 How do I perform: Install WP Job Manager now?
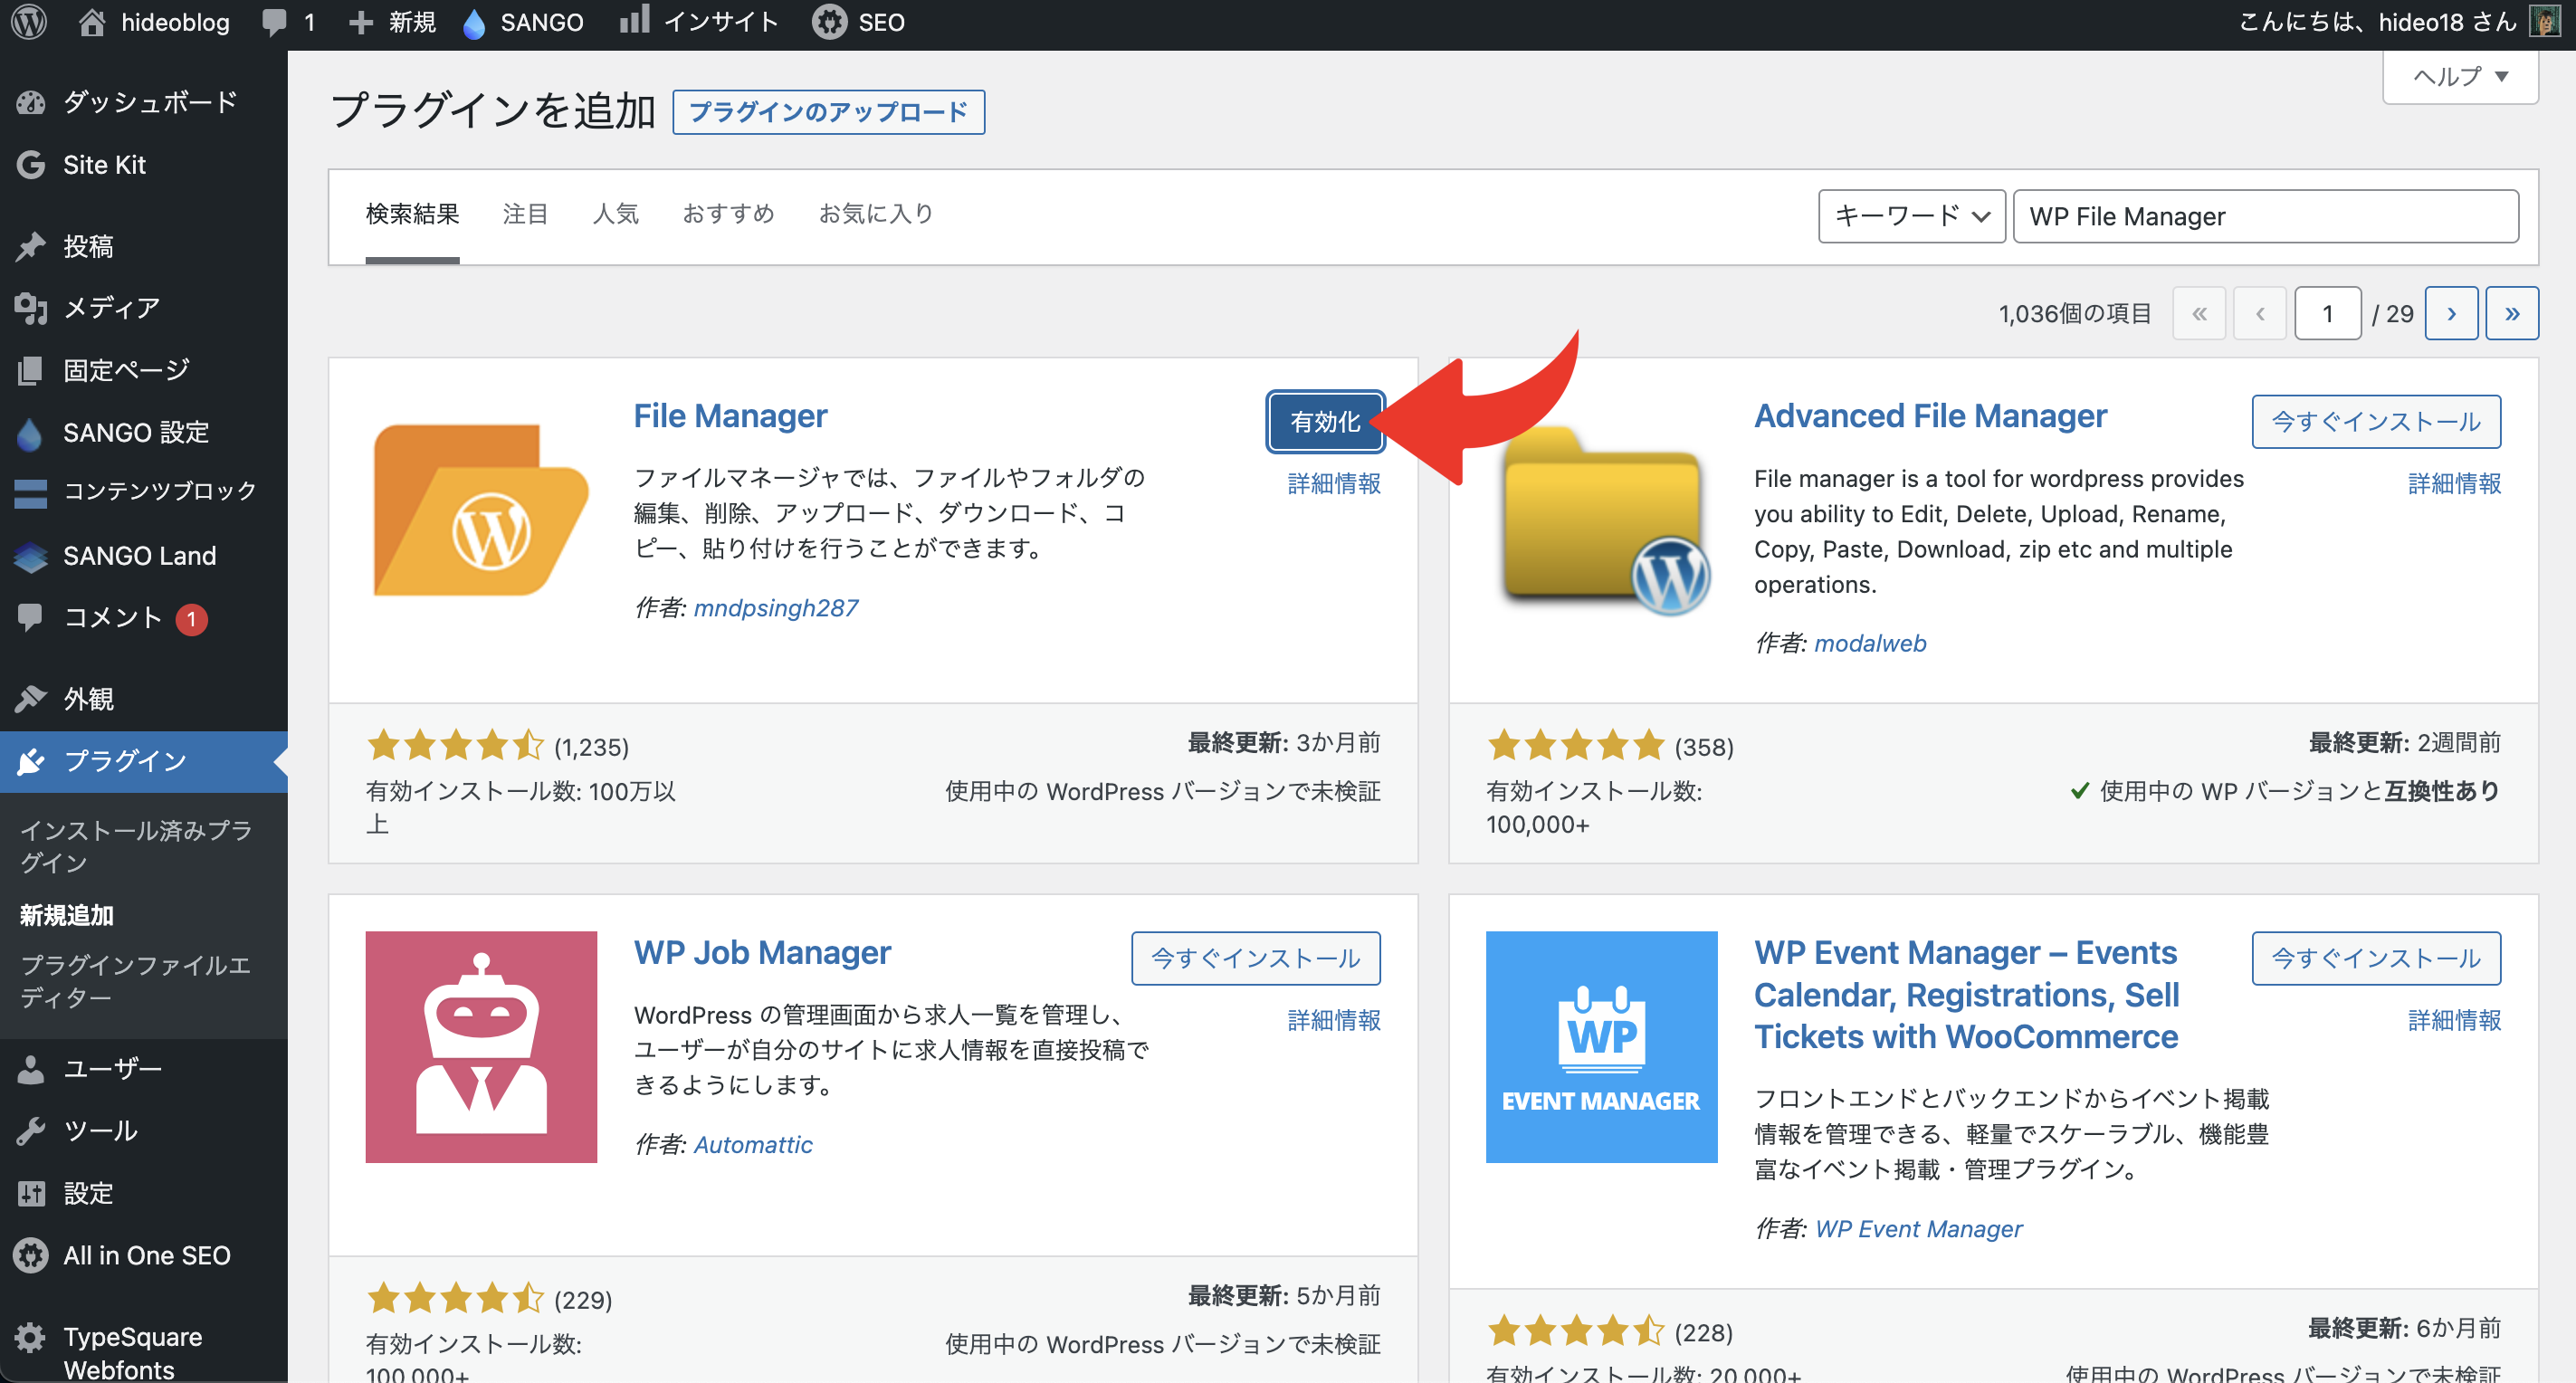click(x=1255, y=958)
